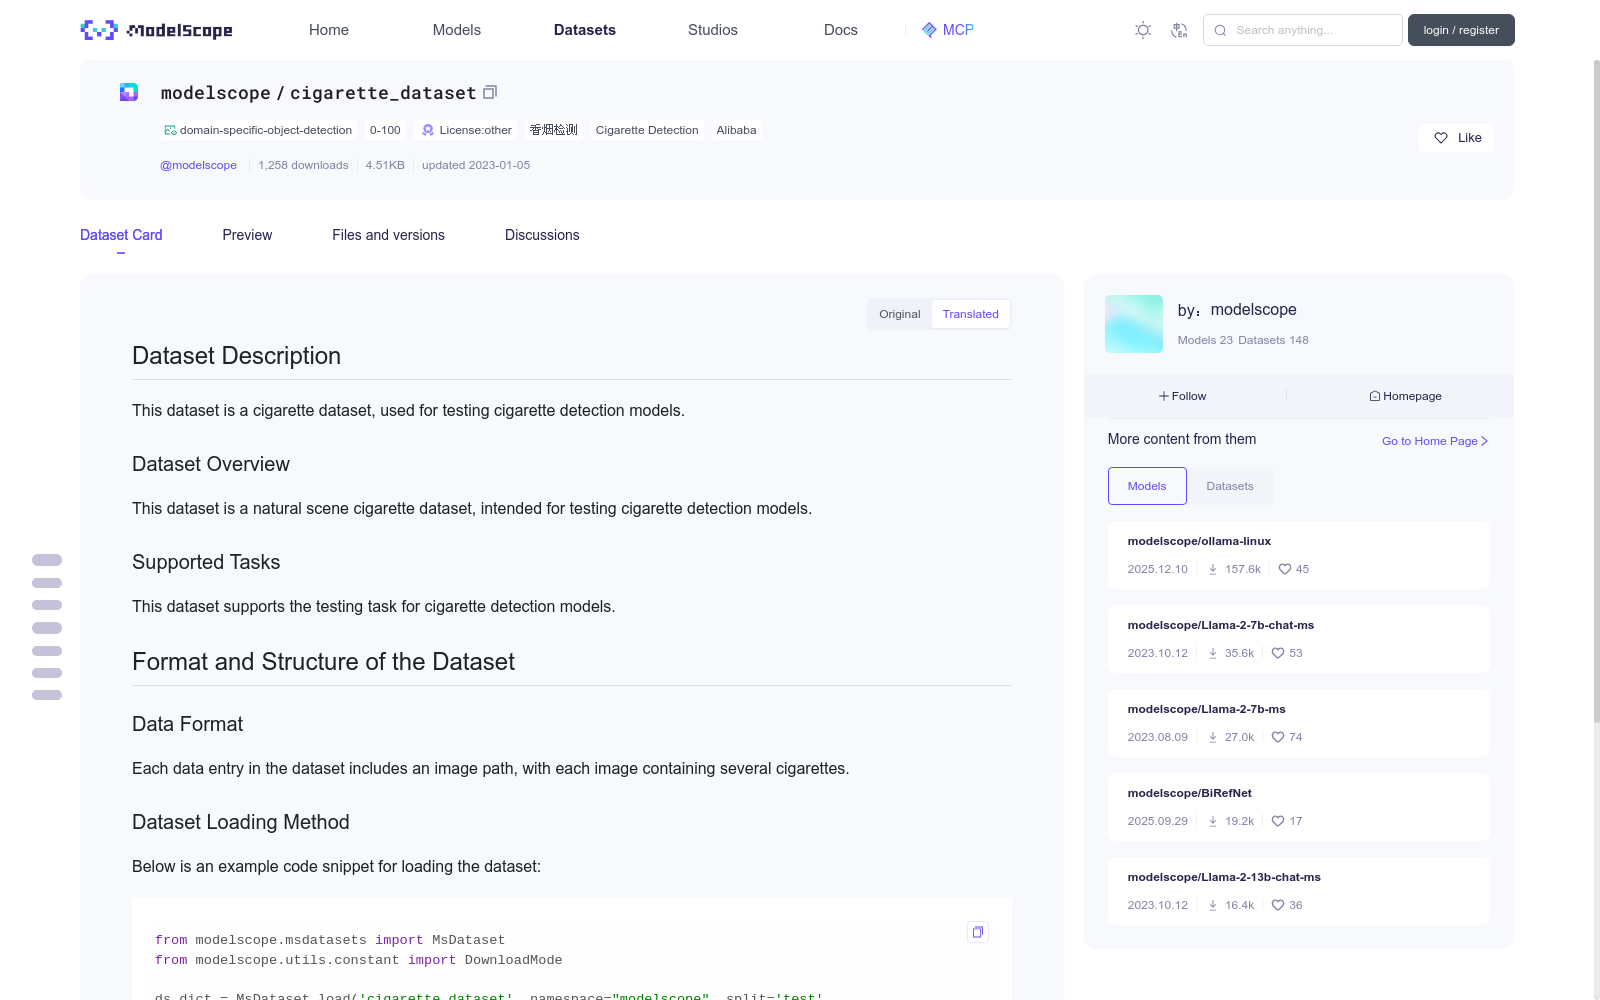
Task: Focus the Search anything input field
Action: point(1303,30)
